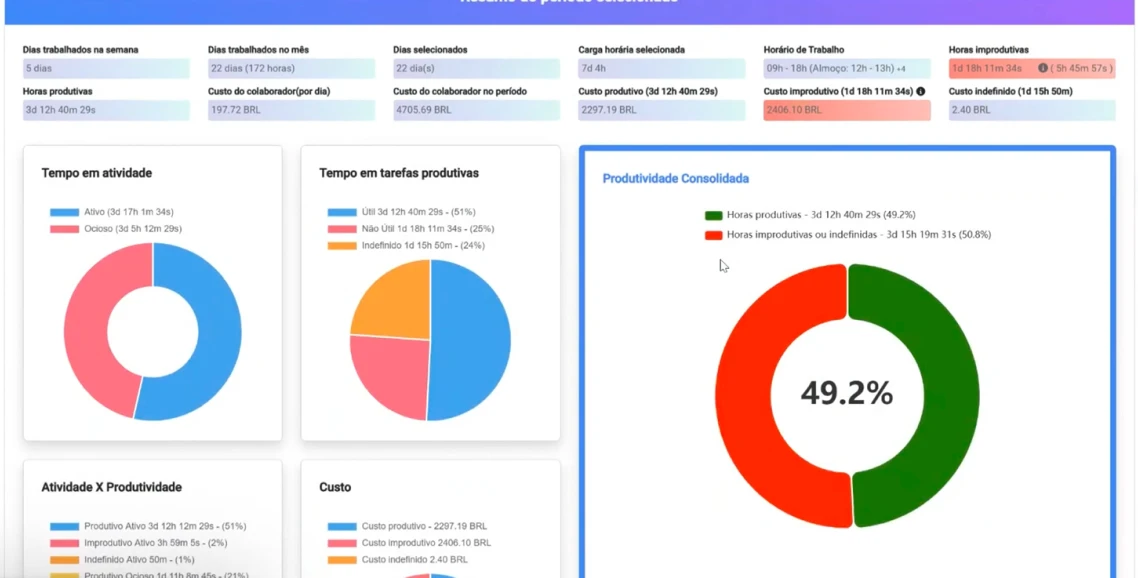Image resolution: width=1138 pixels, height=578 pixels.
Task: Toggle the blue Ativo legend swatch
Action: [65, 212]
